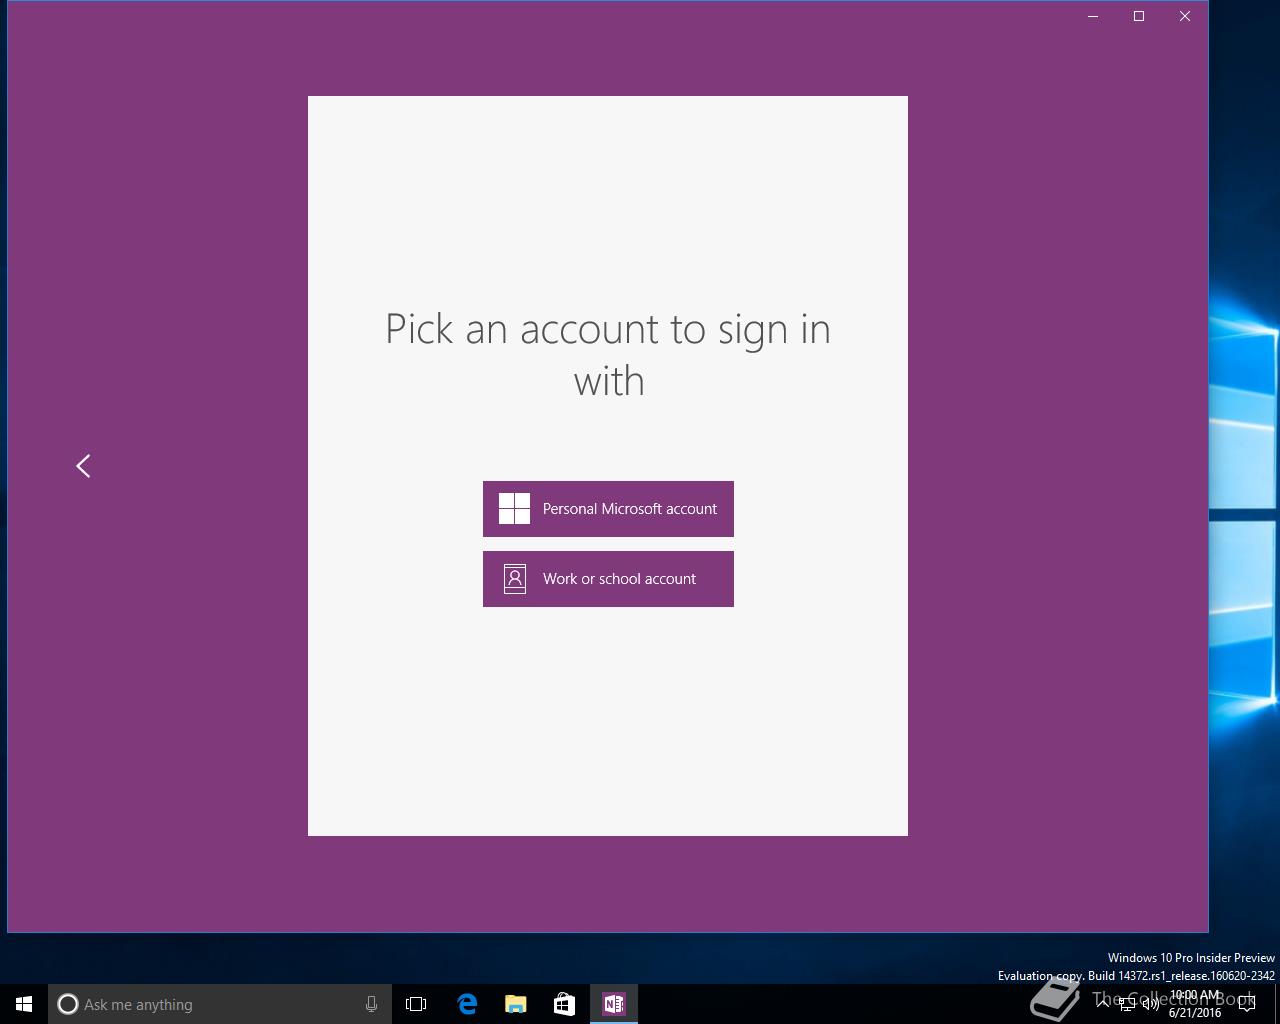Select OneNote taskbar icon
The image size is (1280, 1024).
tap(614, 1004)
